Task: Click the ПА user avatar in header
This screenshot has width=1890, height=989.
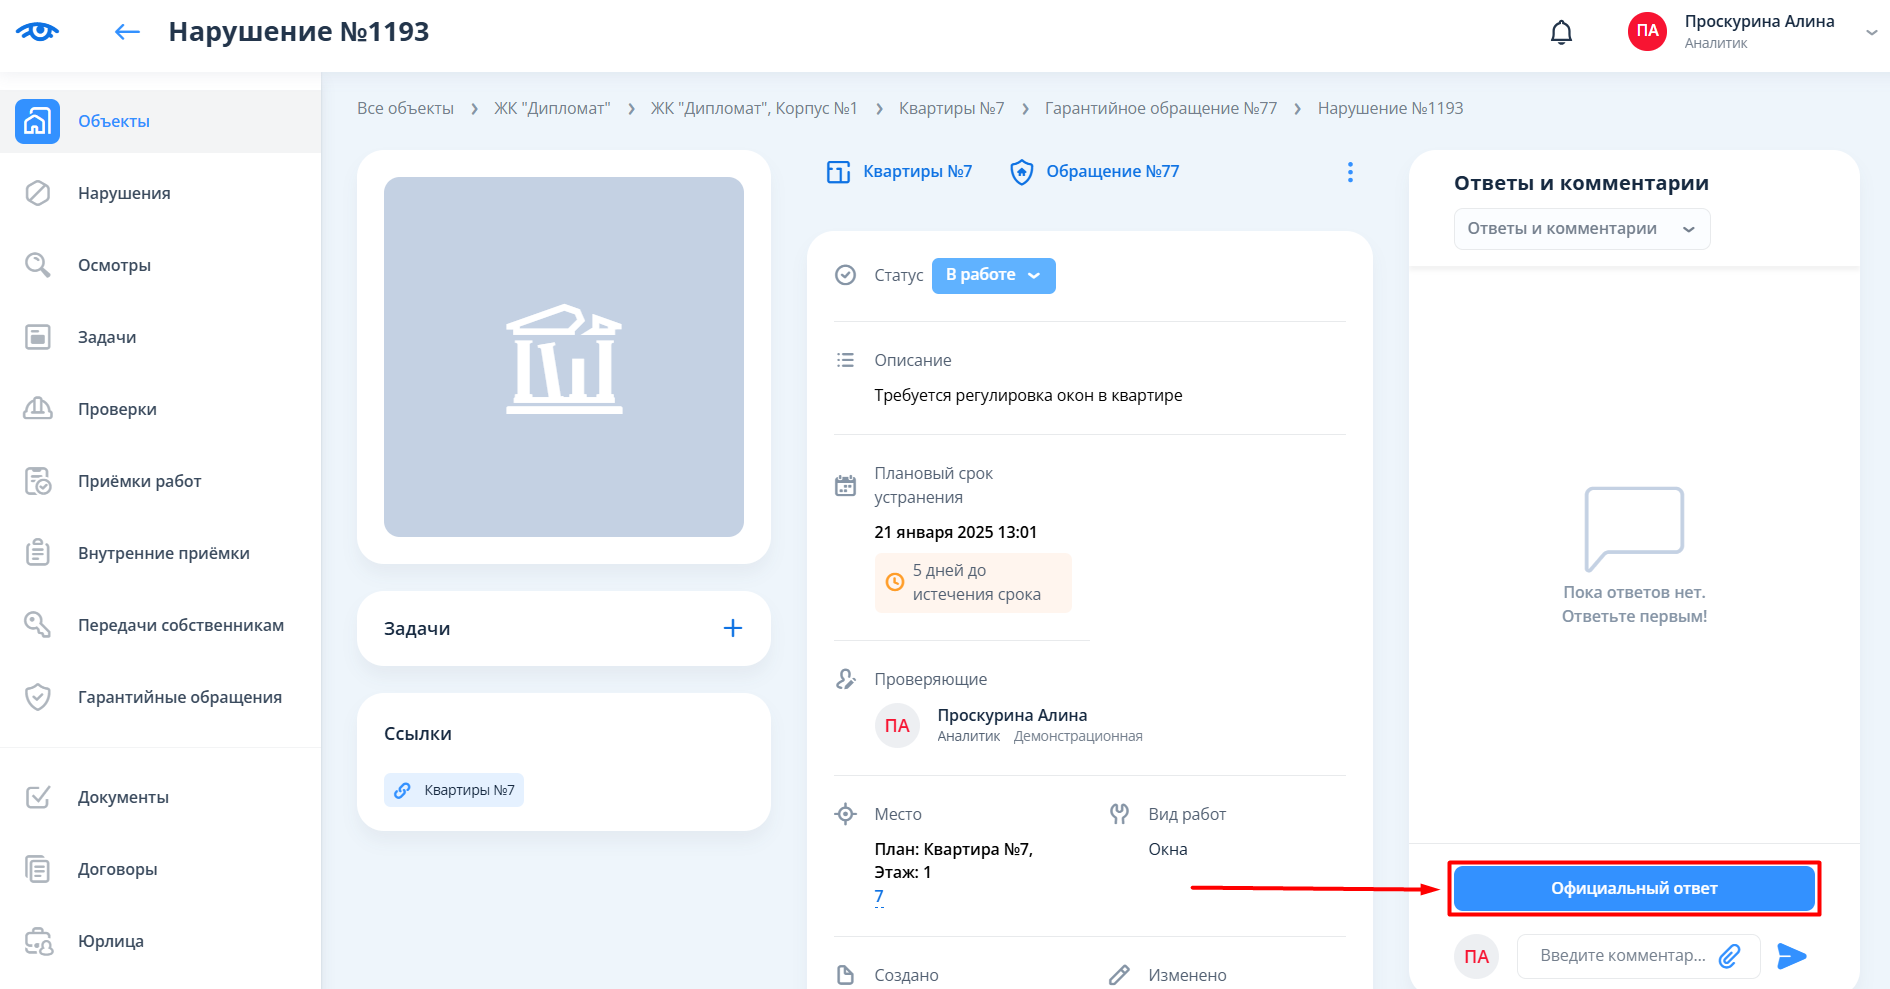Action: pyautogui.click(x=1647, y=32)
